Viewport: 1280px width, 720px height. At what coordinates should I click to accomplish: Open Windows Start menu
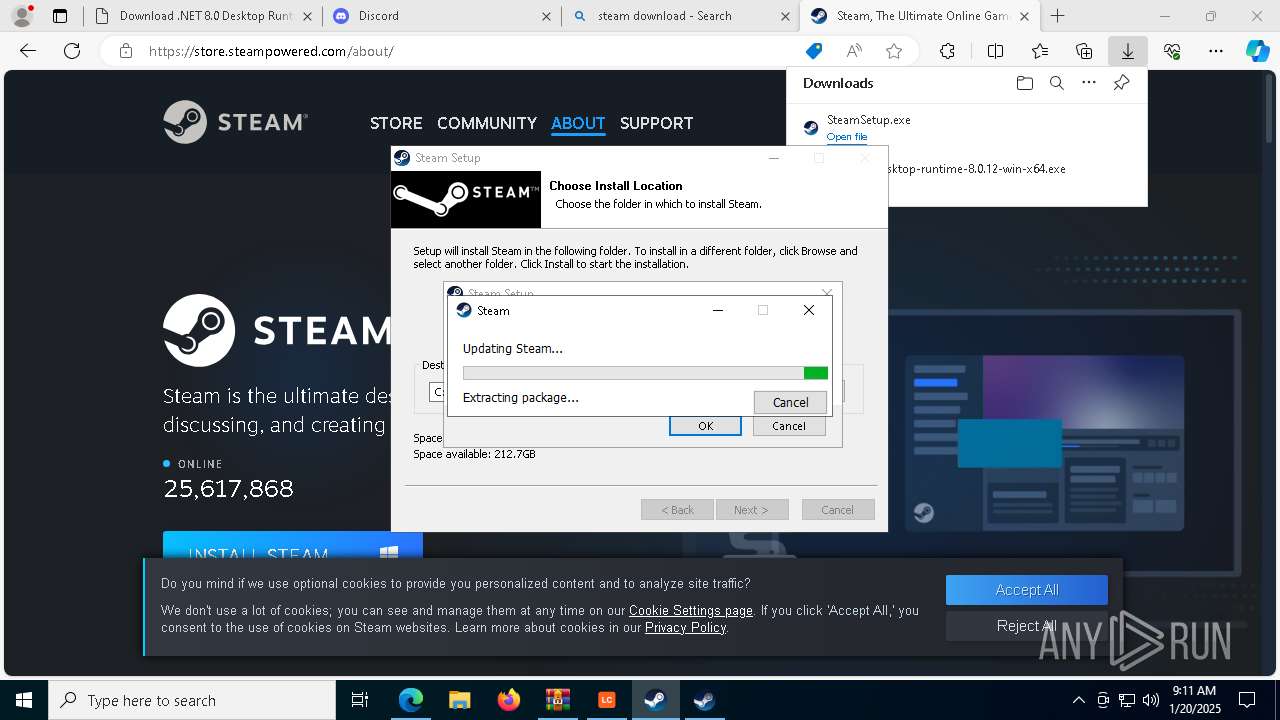(24, 700)
